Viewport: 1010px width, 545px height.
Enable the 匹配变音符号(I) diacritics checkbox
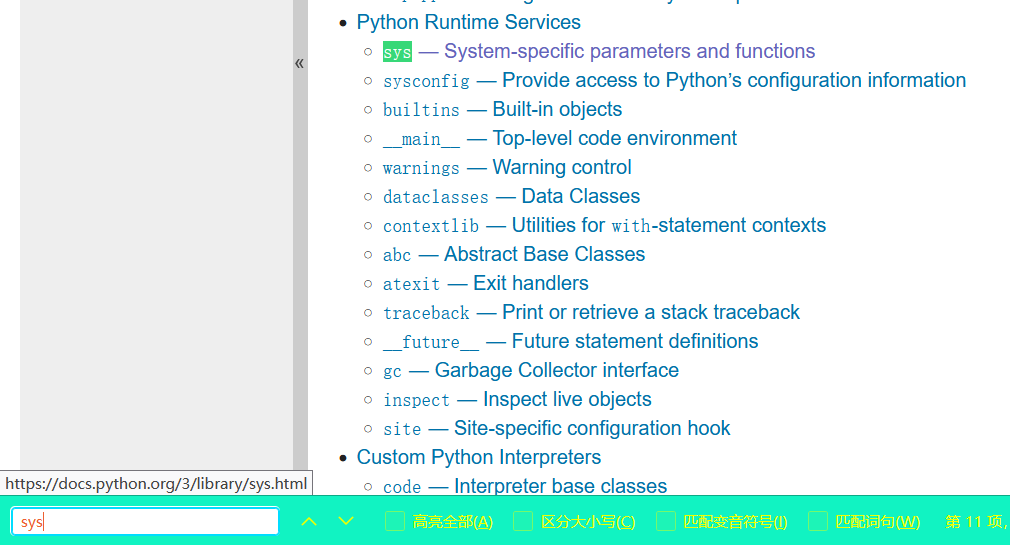(666, 521)
